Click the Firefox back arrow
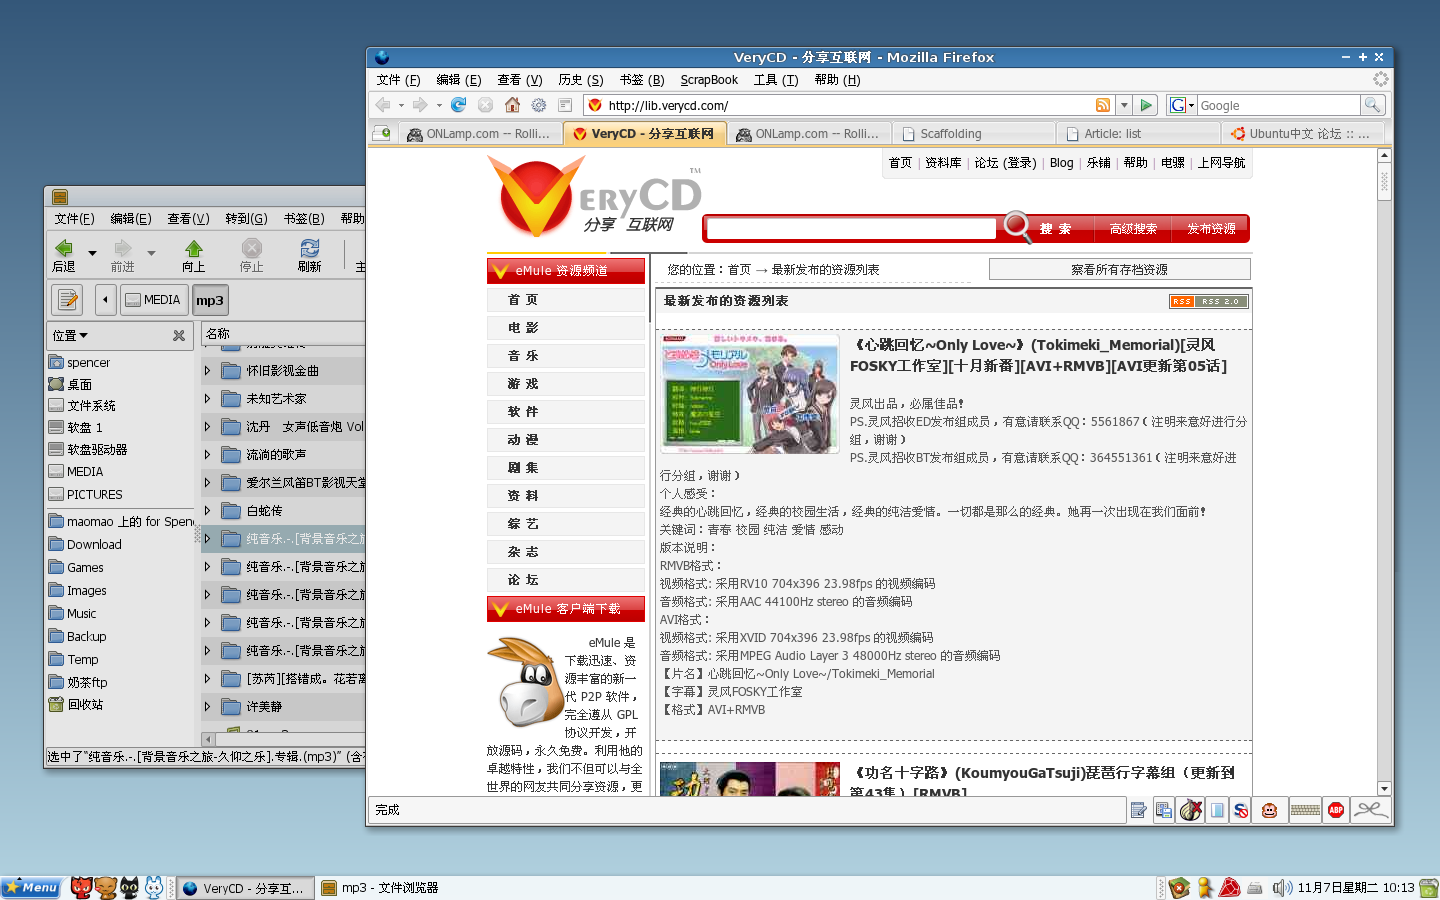 [383, 105]
